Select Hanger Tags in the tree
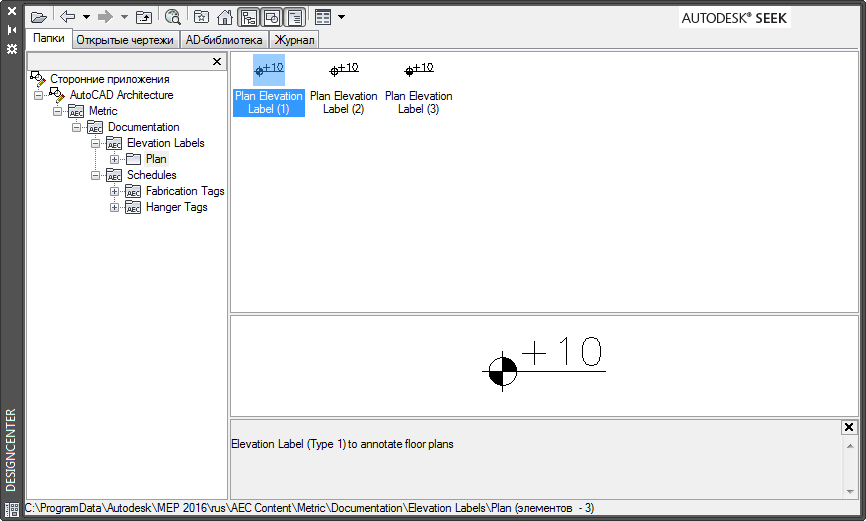Viewport: 866px width, 521px height. [x=177, y=207]
